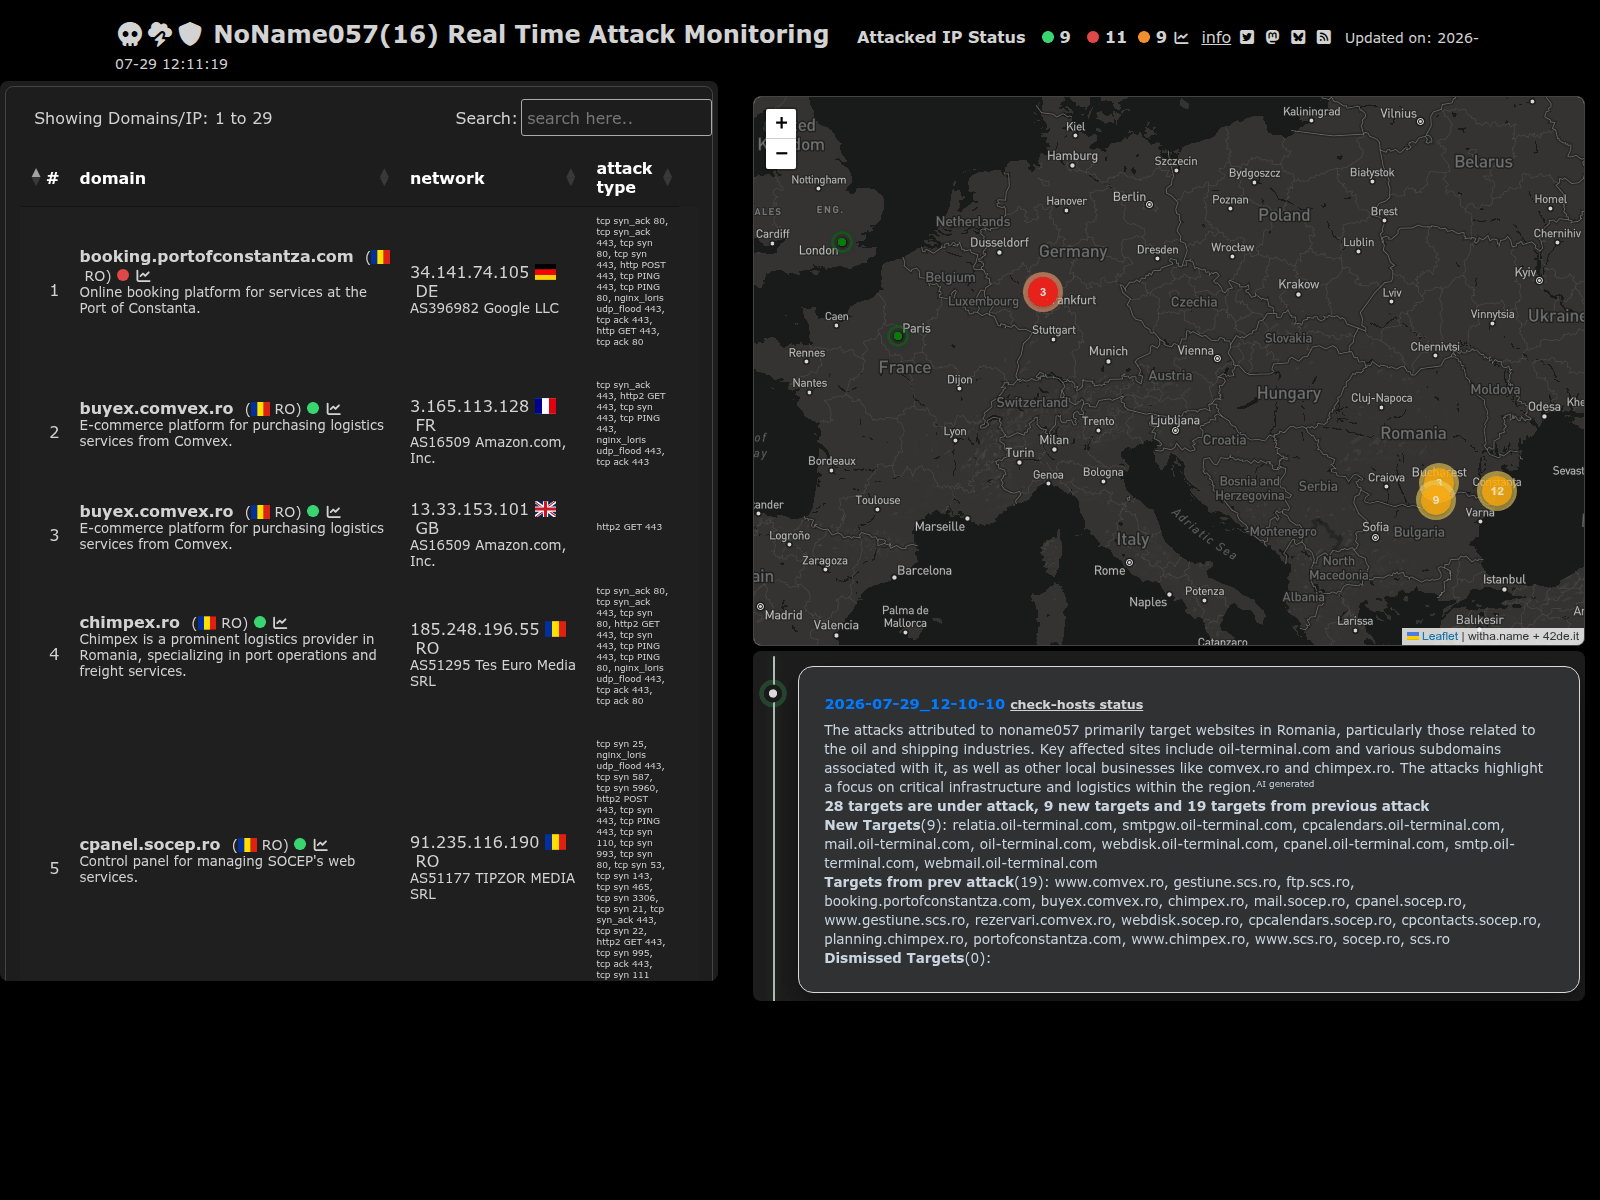
Task: Open booking.portofconstantza.com domain entry
Action: [216, 257]
